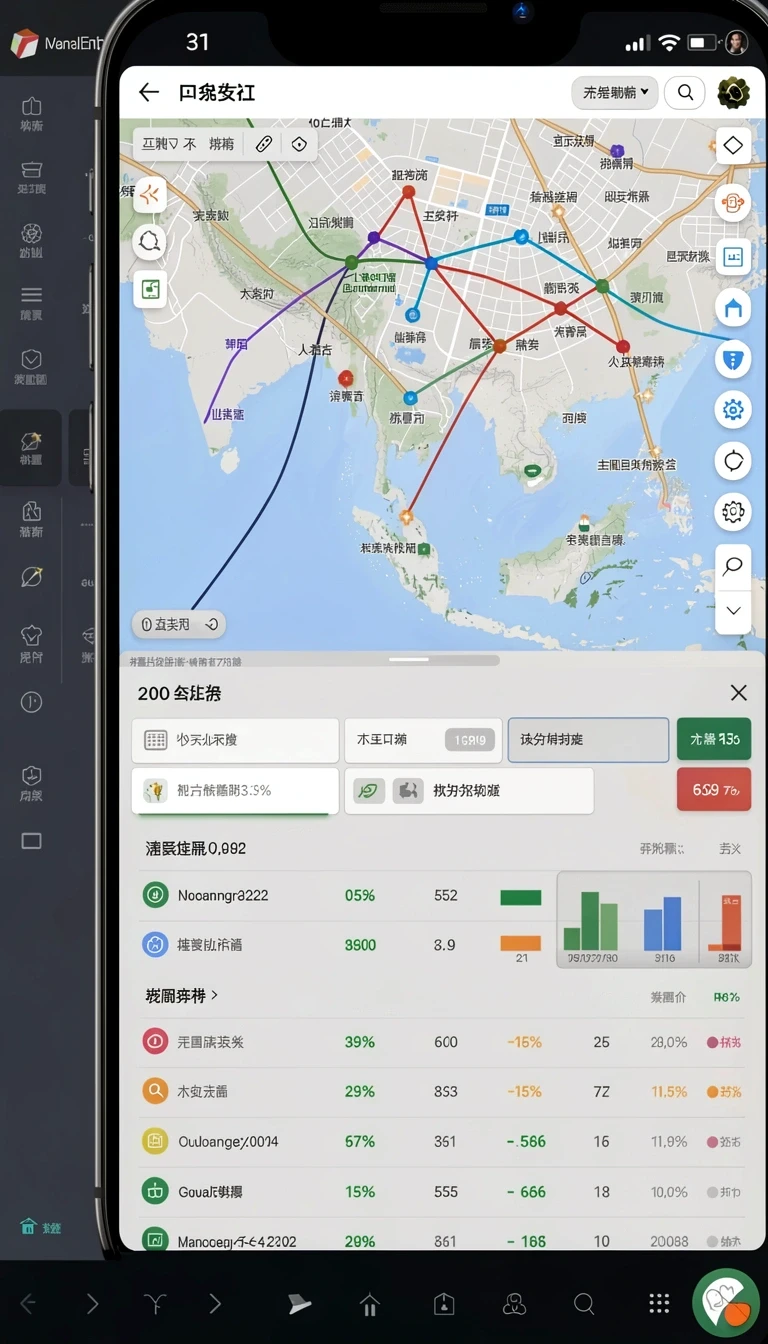Expand the section header with right chevron
This screenshot has height=1344, width=768.
(x=182, y=996)
